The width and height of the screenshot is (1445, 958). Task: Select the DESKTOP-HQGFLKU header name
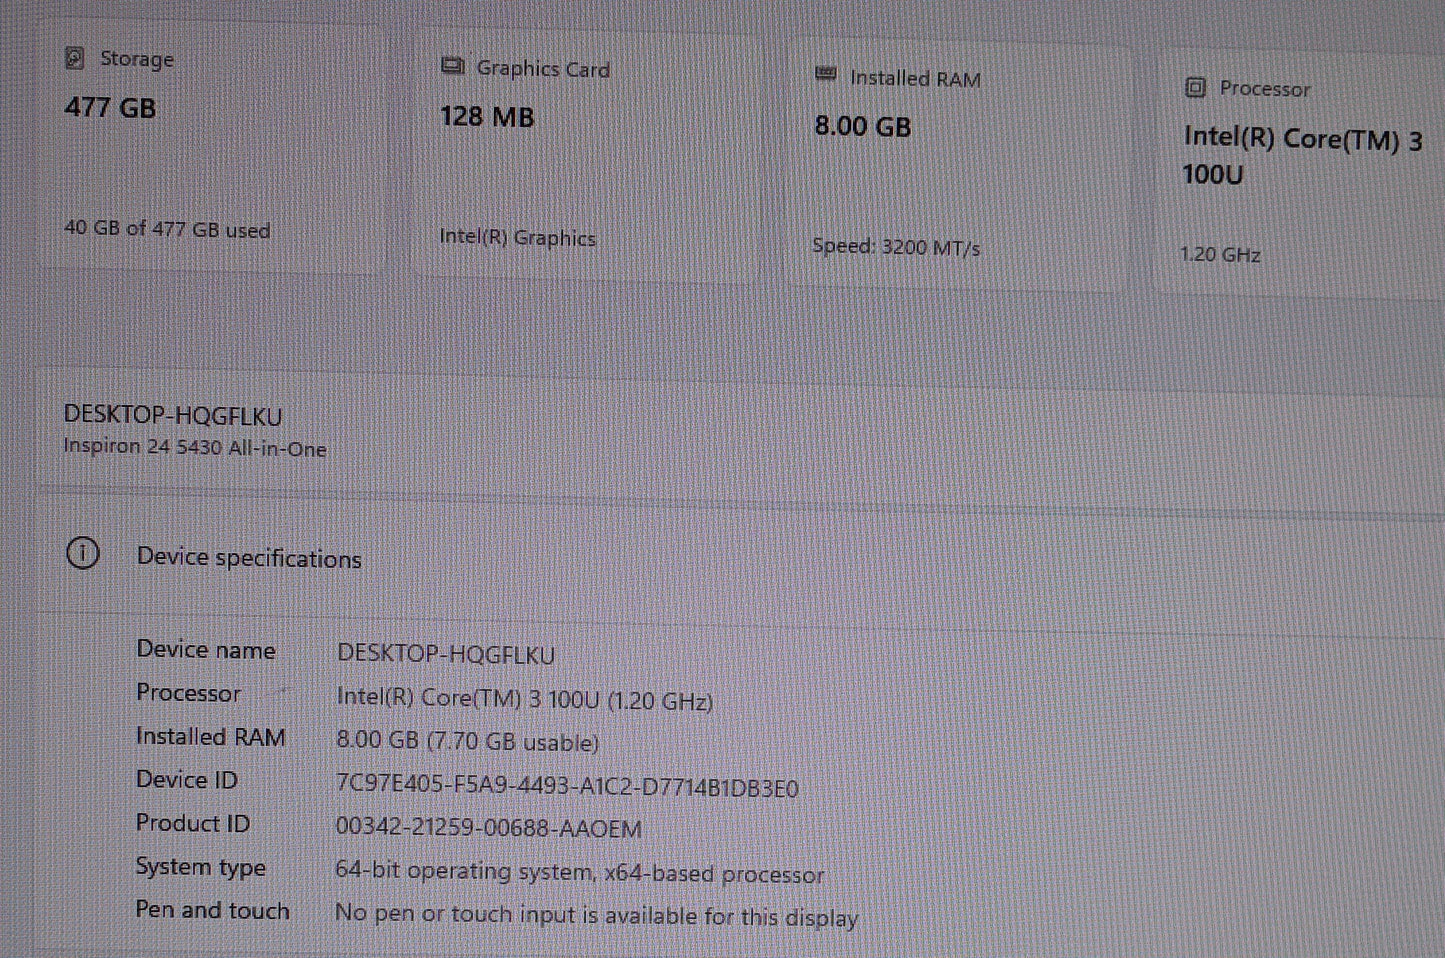[x=173, y=416]
